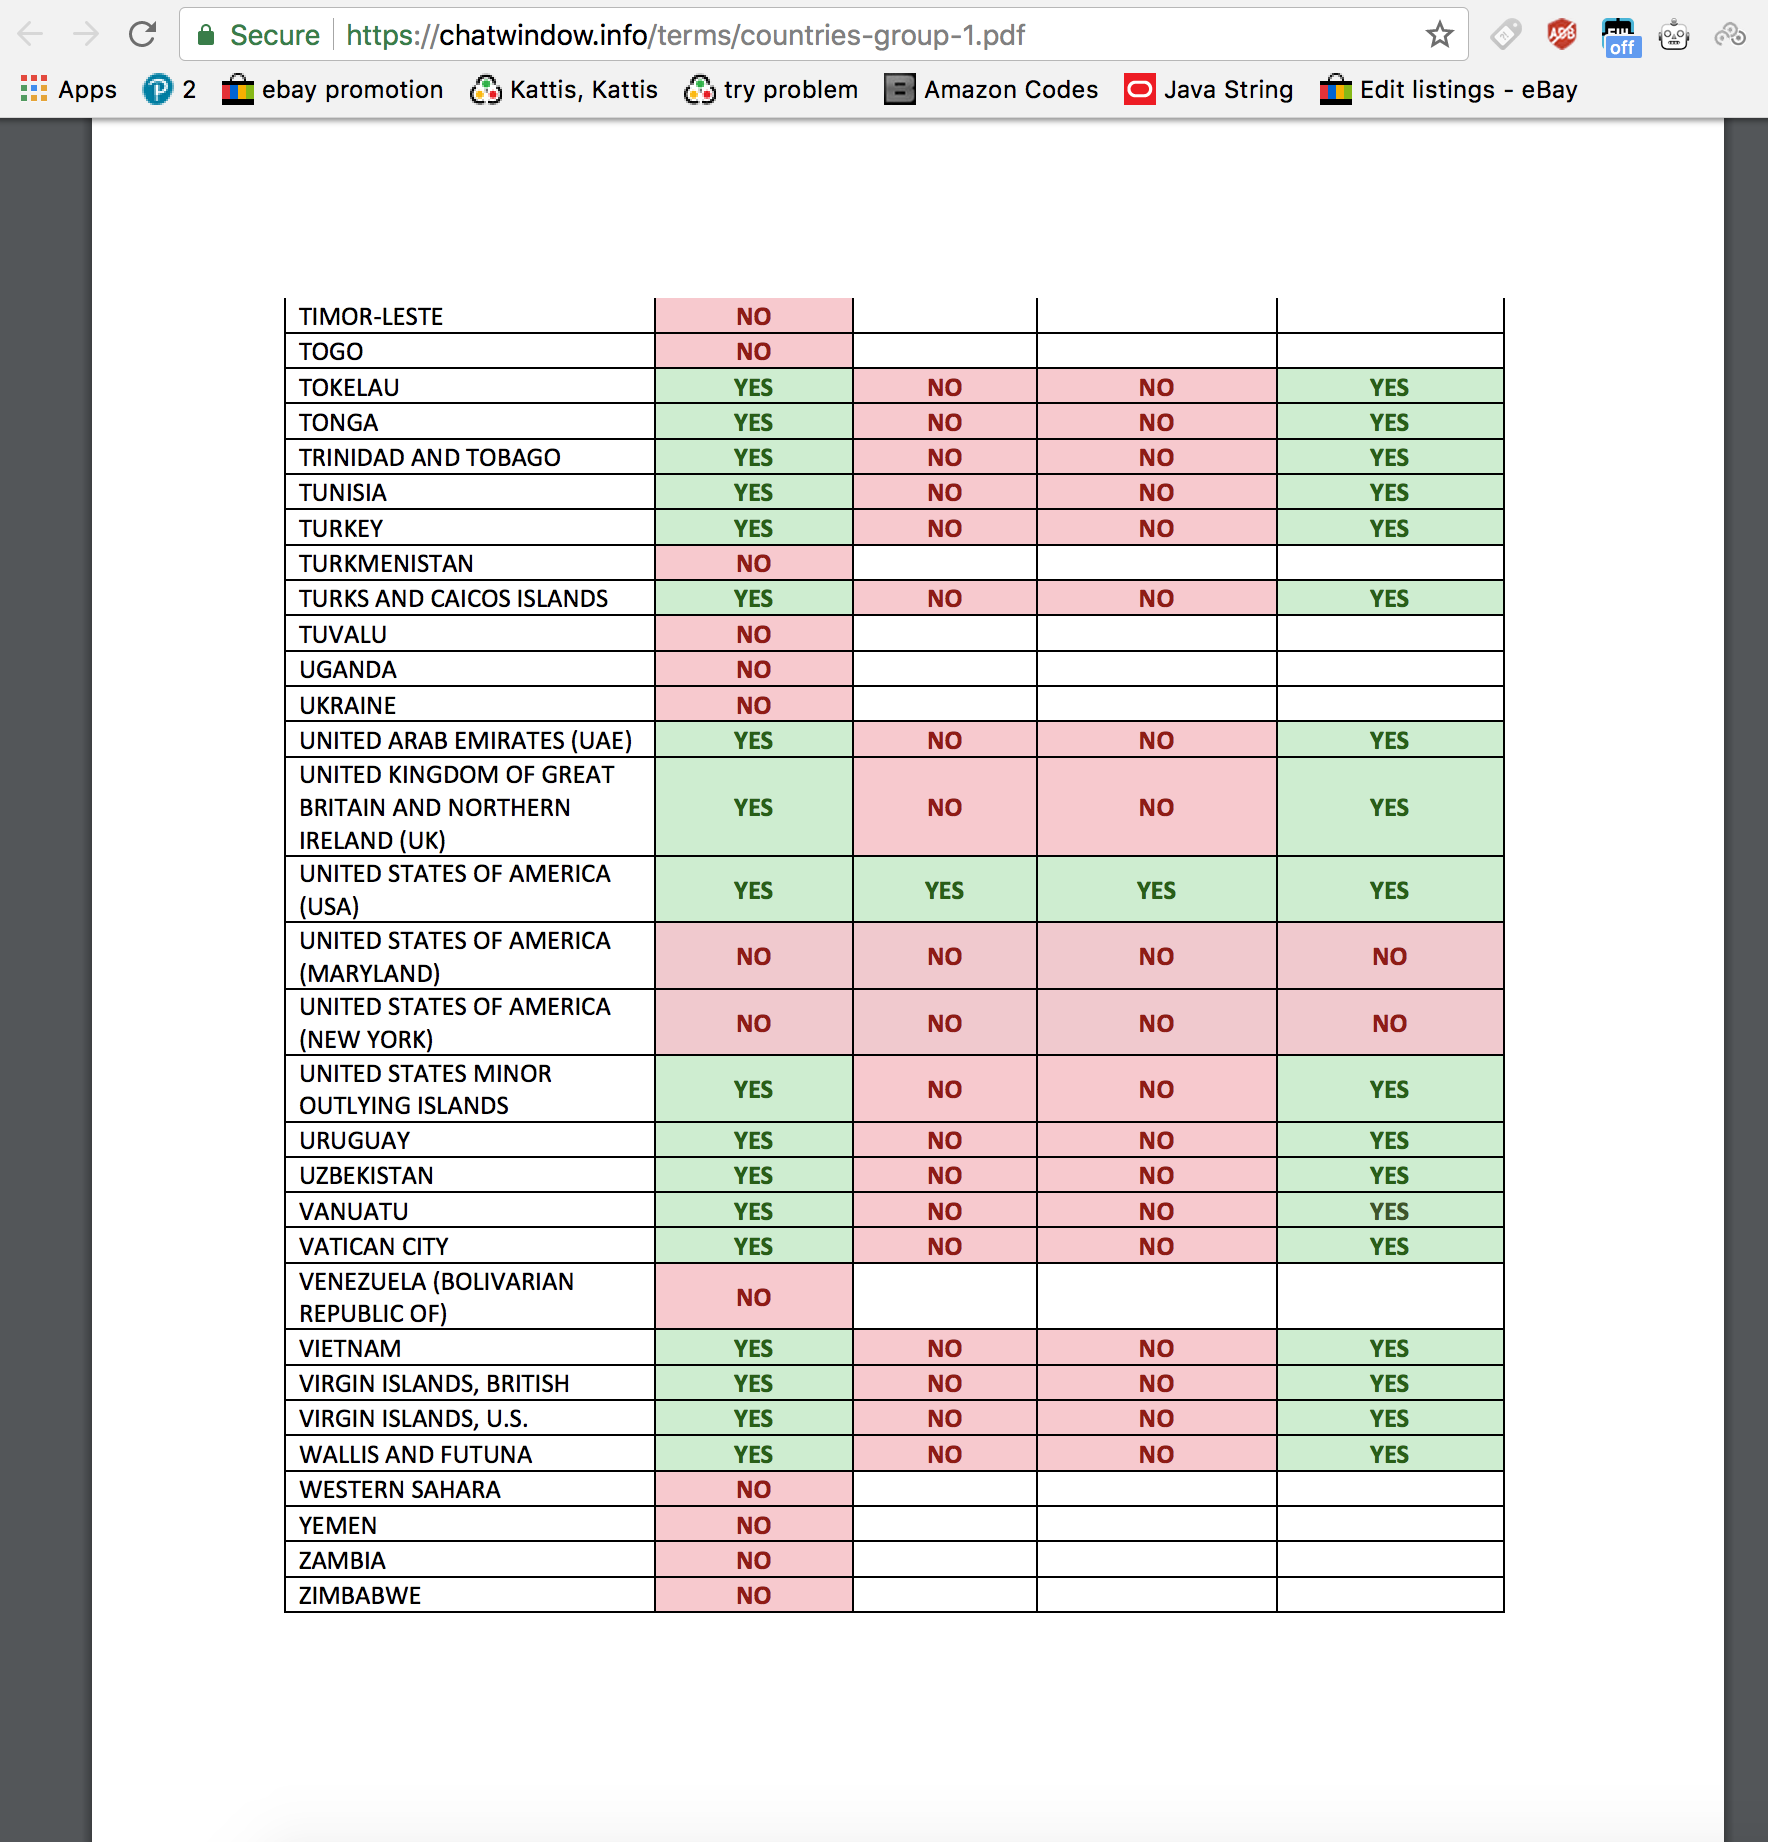Click the 'UGANDA' country cell
Screen dimensions: 1768x1842
point(470,669)
